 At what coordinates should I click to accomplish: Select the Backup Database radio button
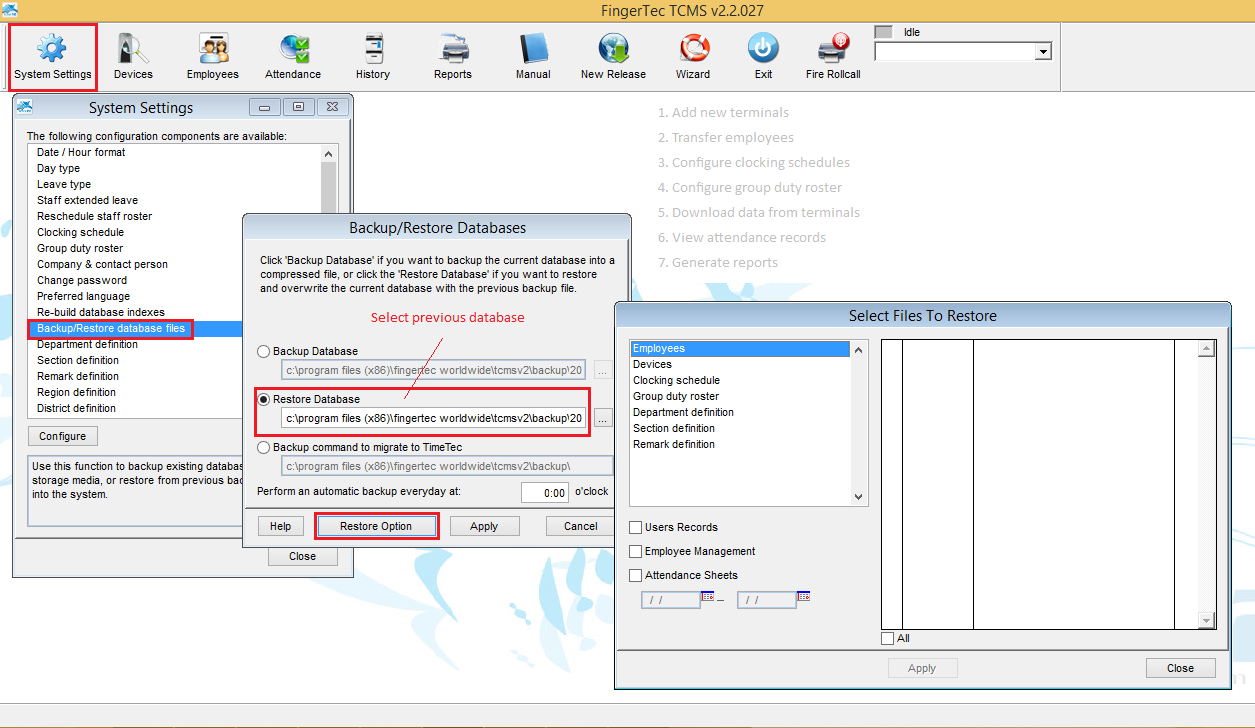coord(264,352)
